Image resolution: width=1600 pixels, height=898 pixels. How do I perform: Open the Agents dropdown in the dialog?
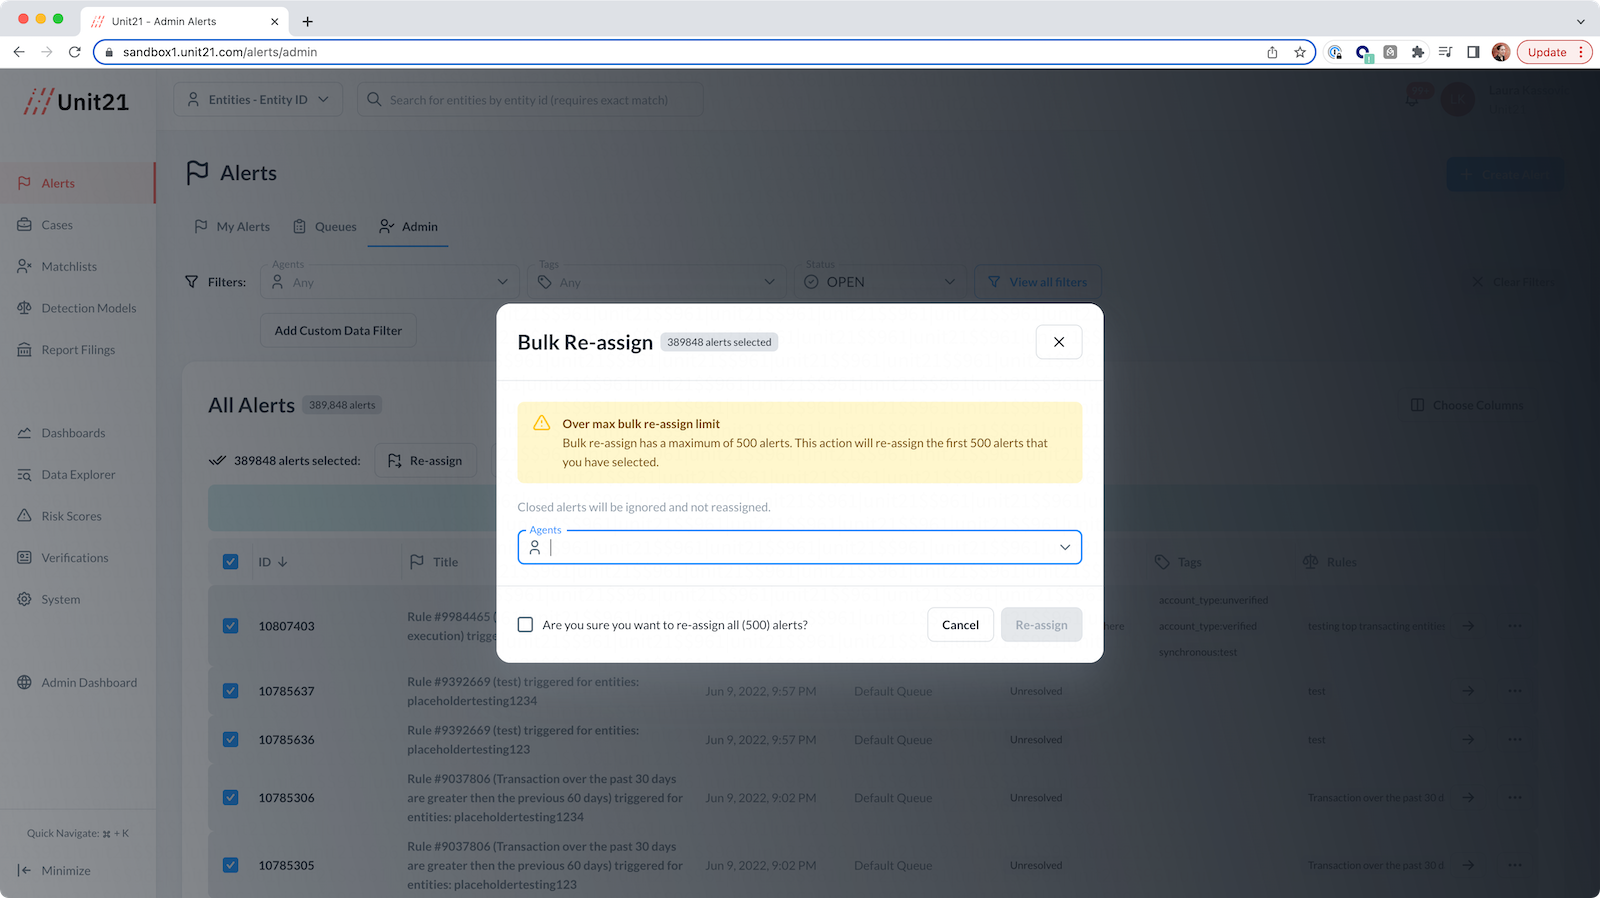click(x=1065, y=547)
